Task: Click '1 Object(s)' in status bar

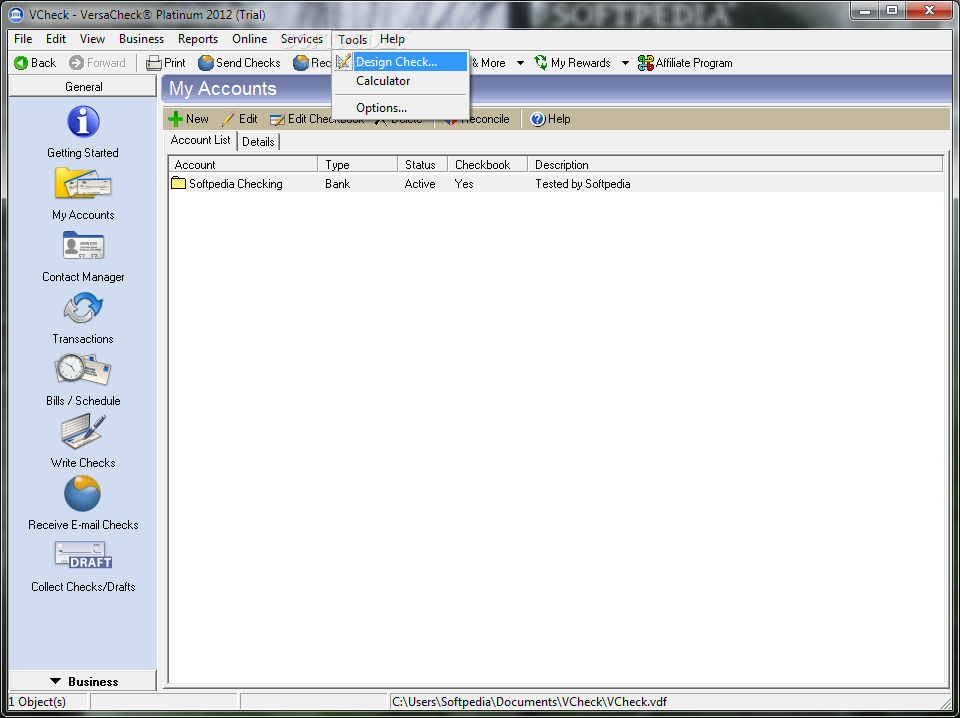Action: click(x=37, y=701)
